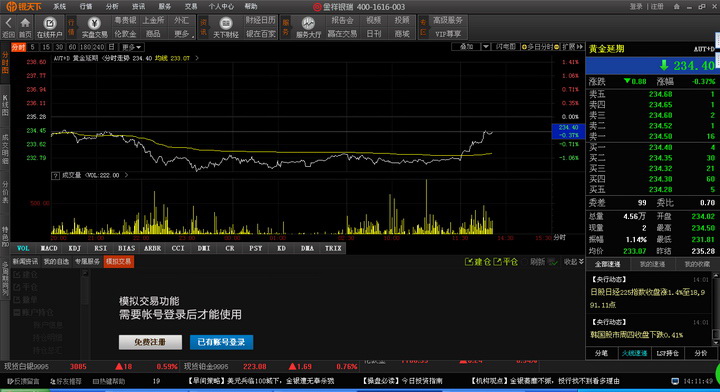Select the RSI indicator tab

point(101,248)
